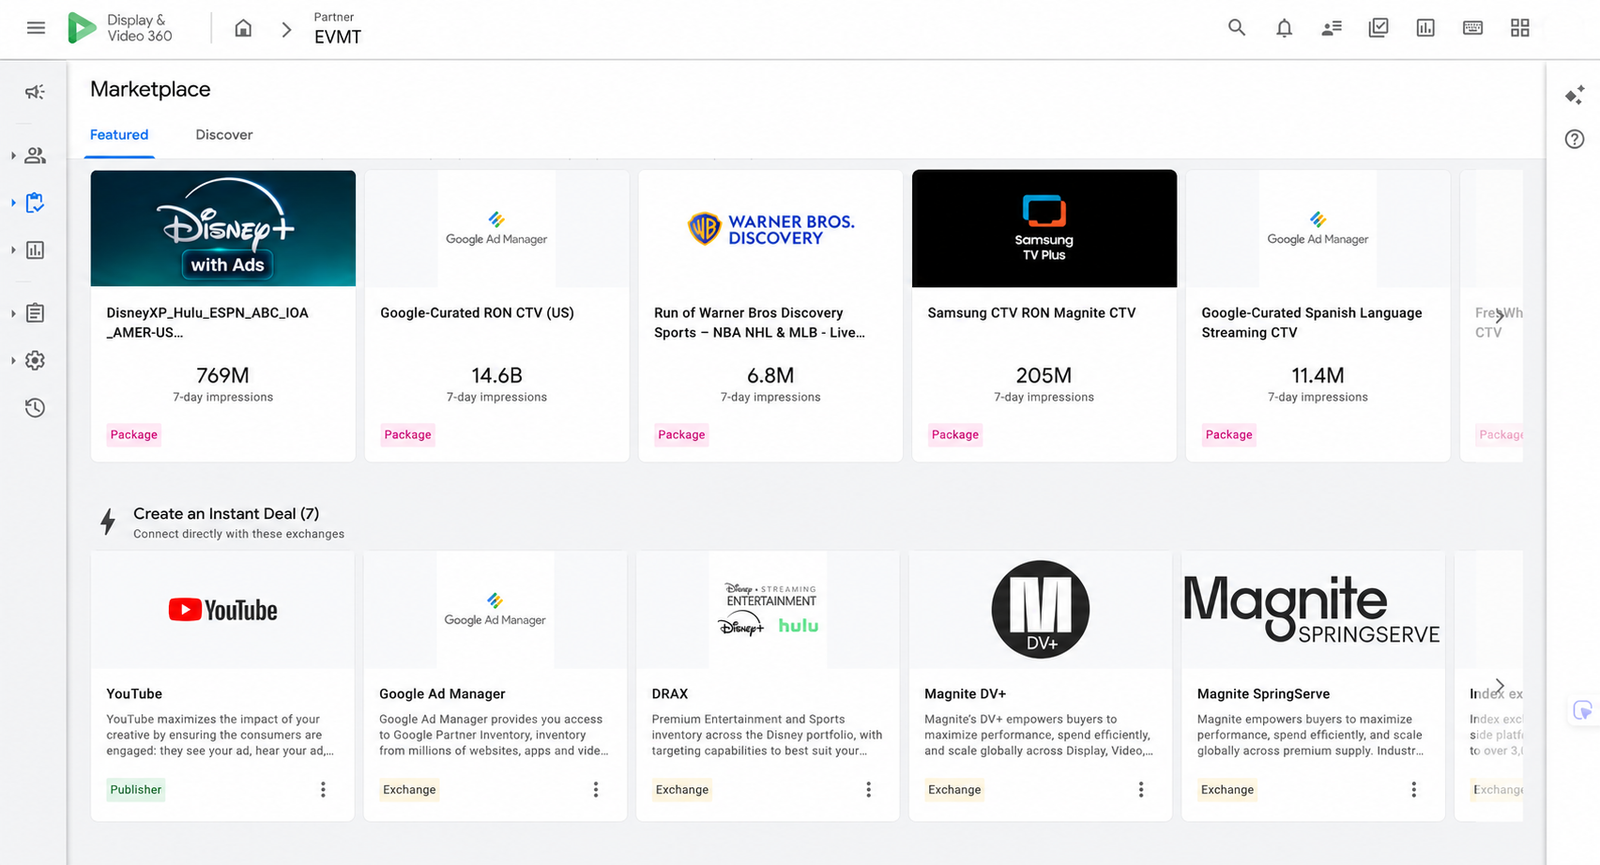Switch to the Discover tab
The image size is (1600, 865).
pyautogui.click(x=224, y=135)
